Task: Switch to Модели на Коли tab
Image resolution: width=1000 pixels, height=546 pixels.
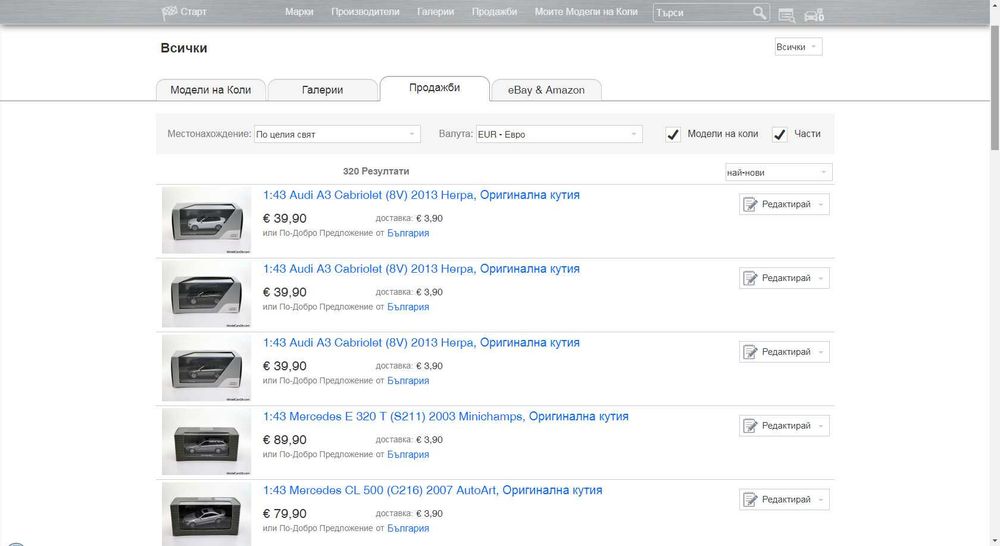Action: click(x=210, y=90)
